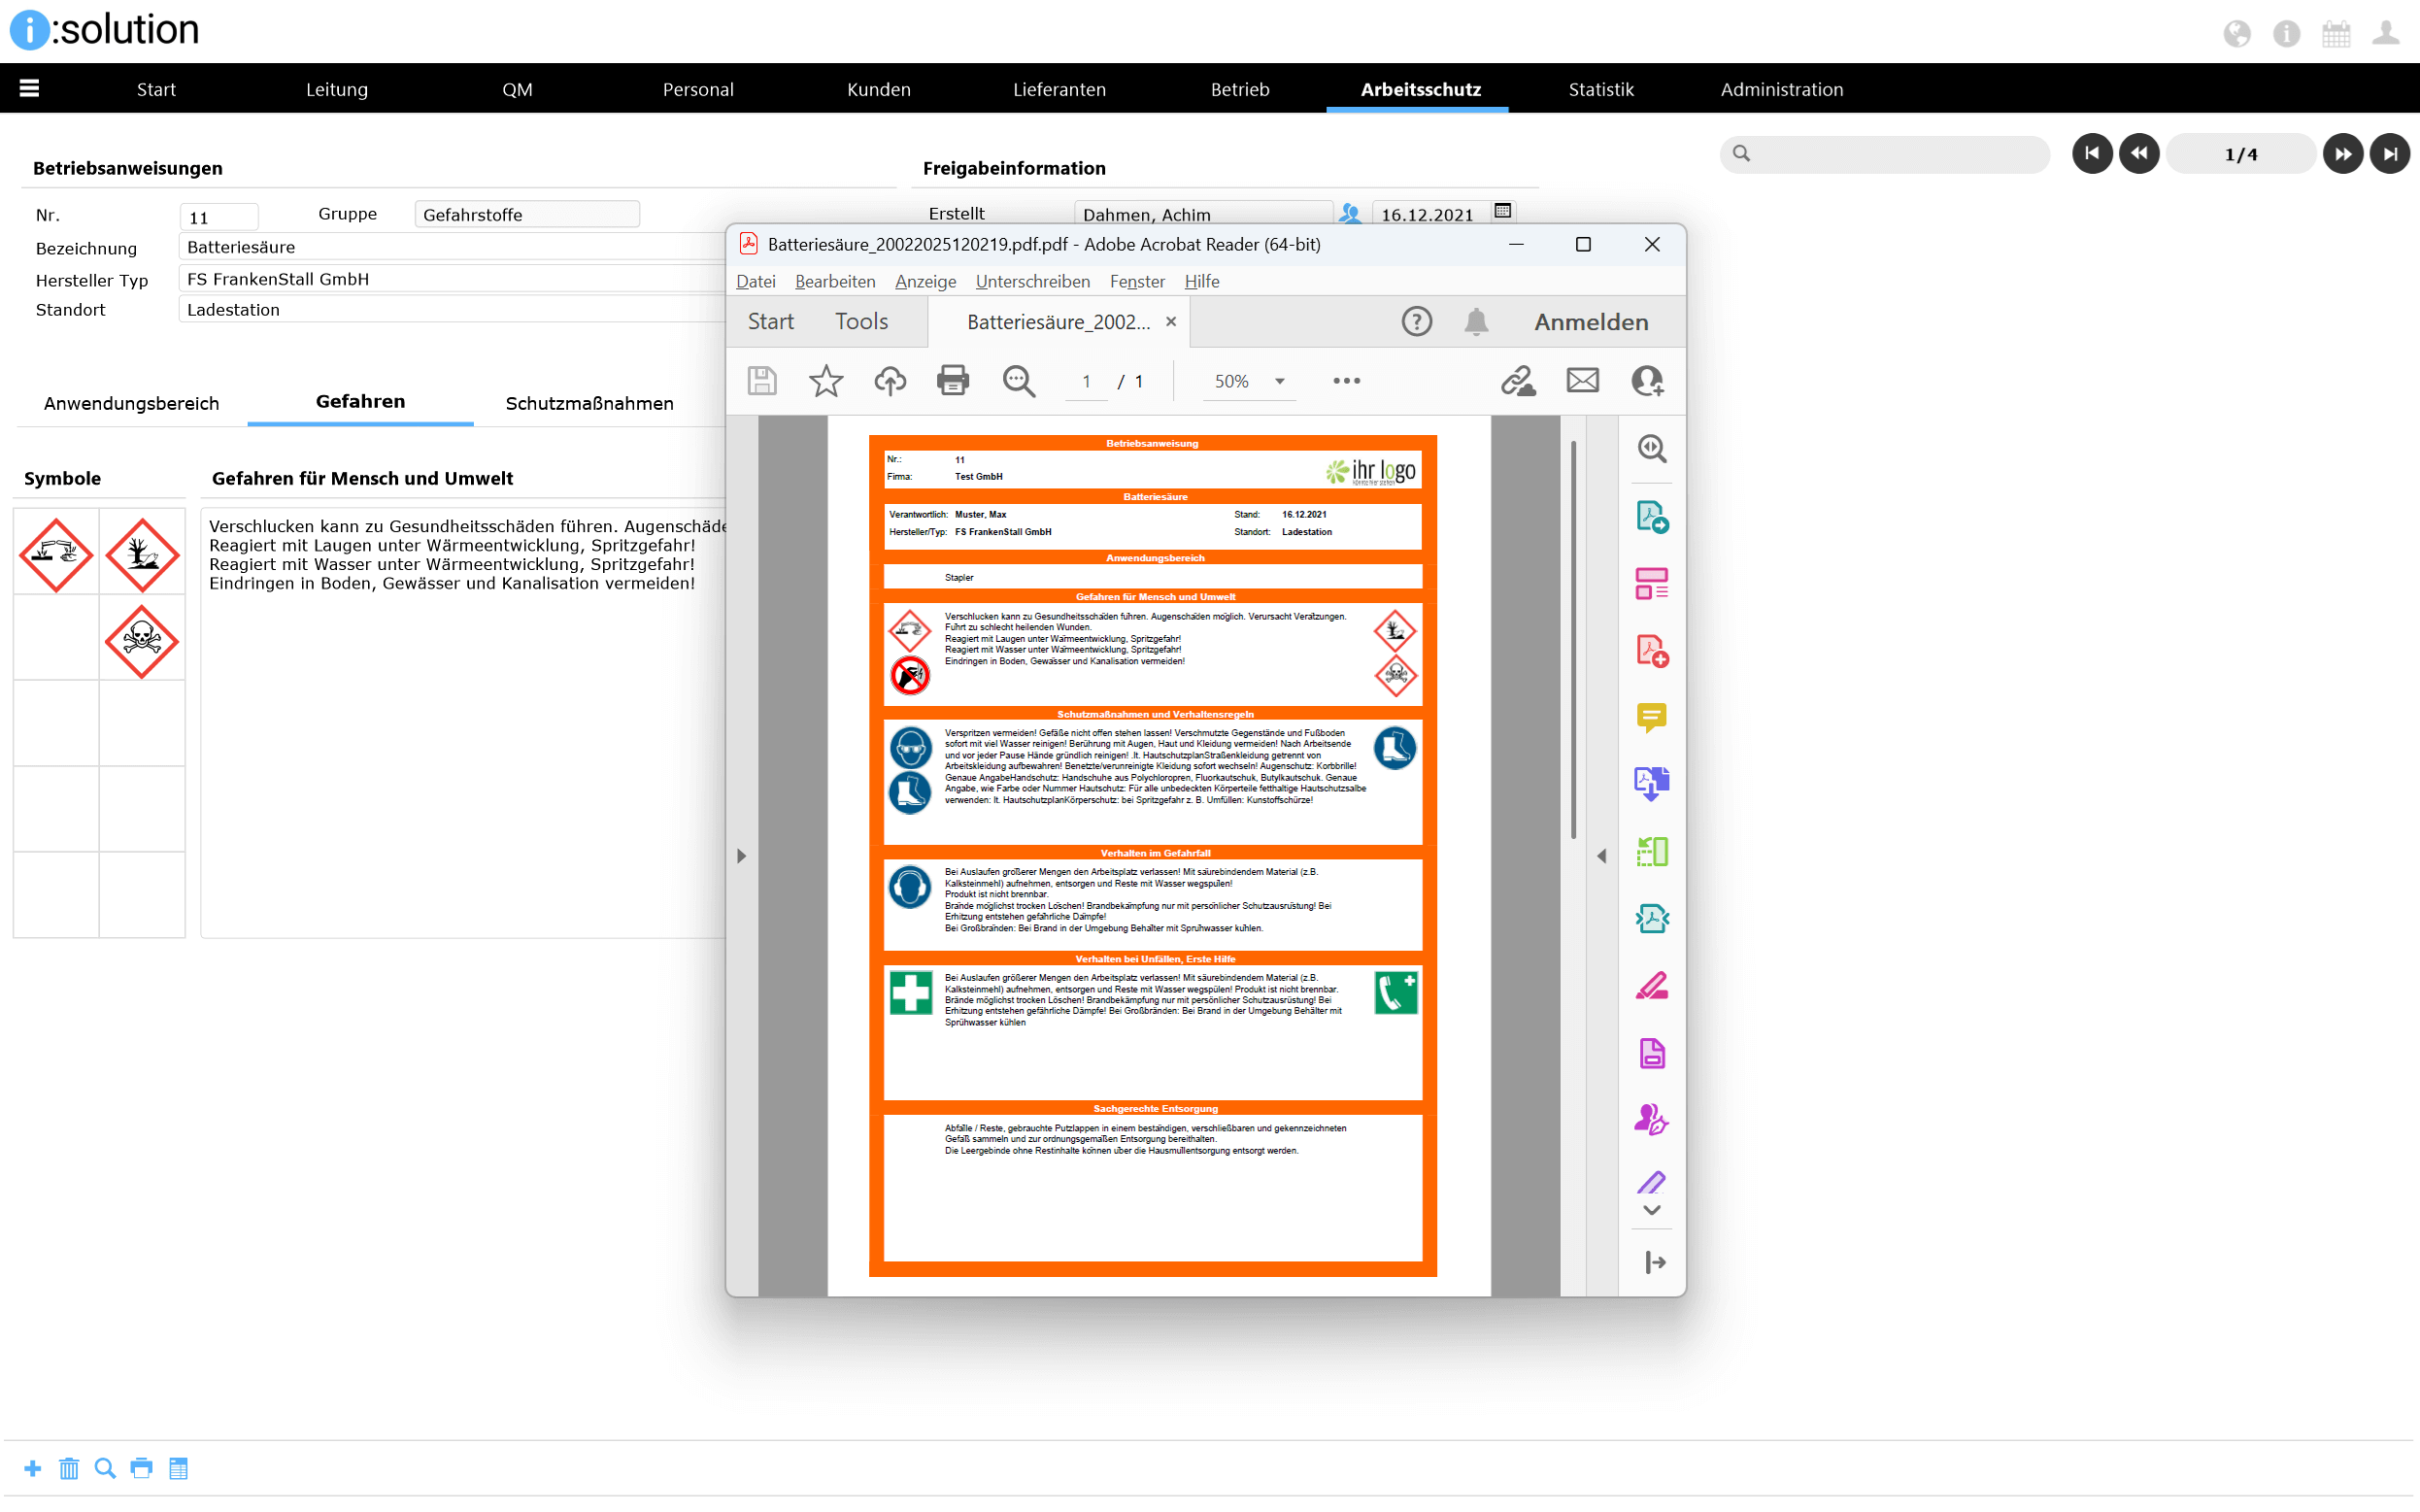Viewport: 2420px width, 1512px height.
Task: Click the cloud upload icon in Acrobat
Action: [x=889, y=381]
